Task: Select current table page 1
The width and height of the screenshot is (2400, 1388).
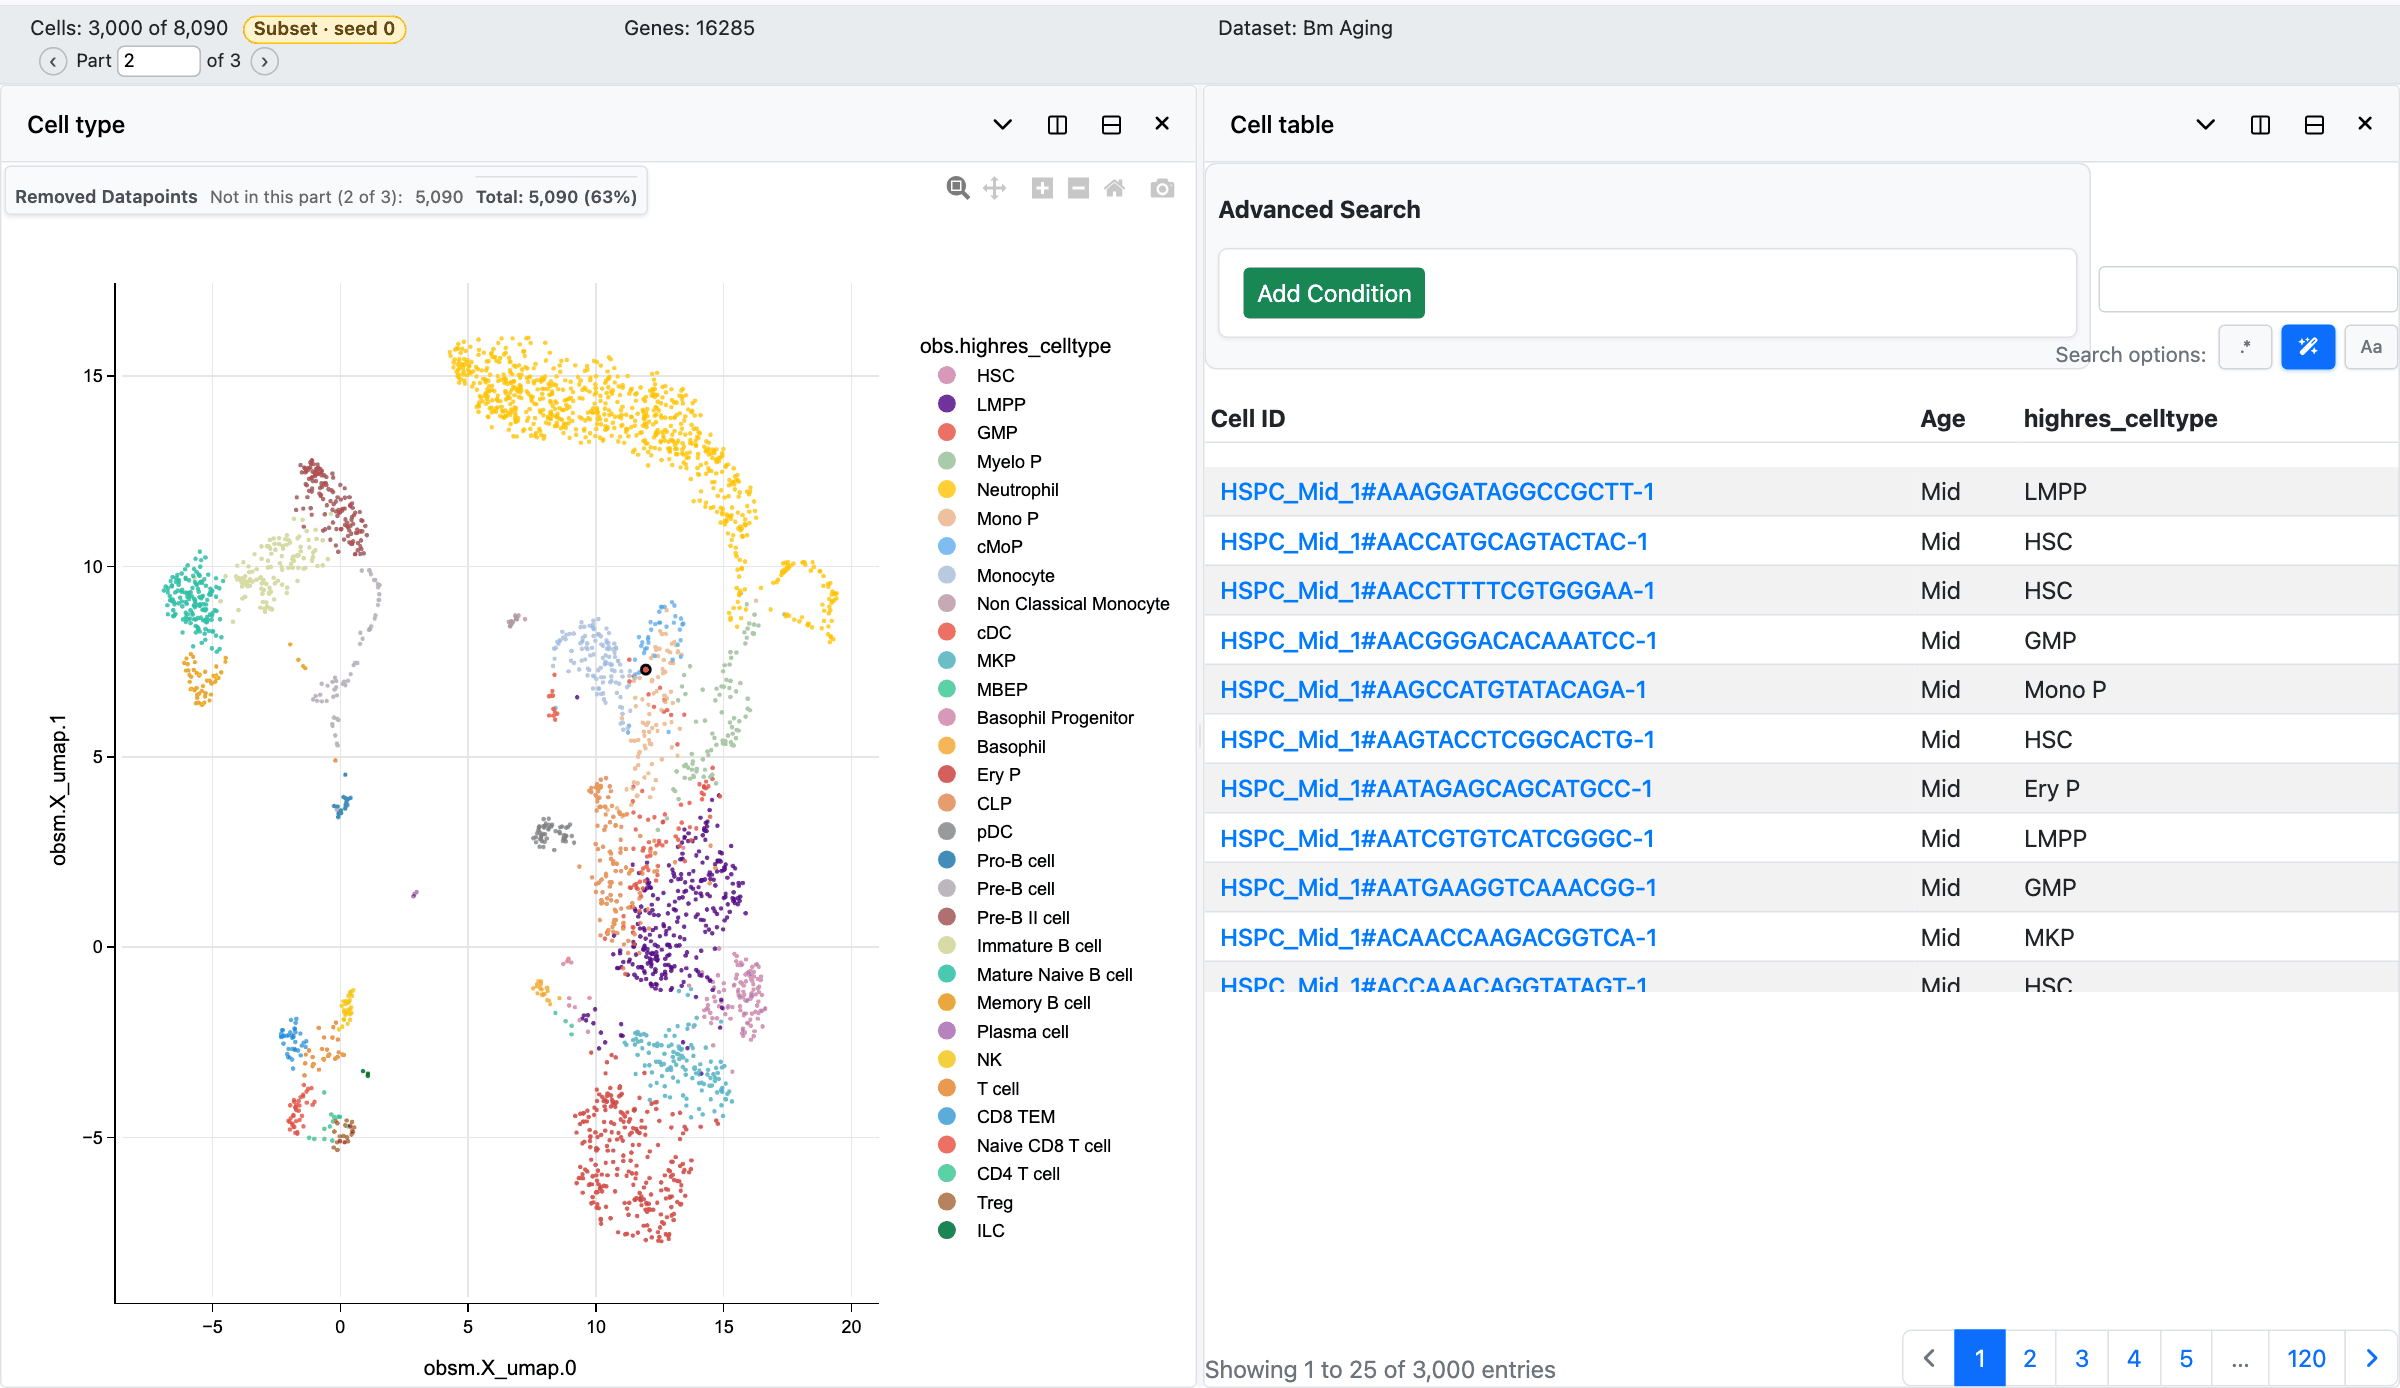Action: 1980,1358
